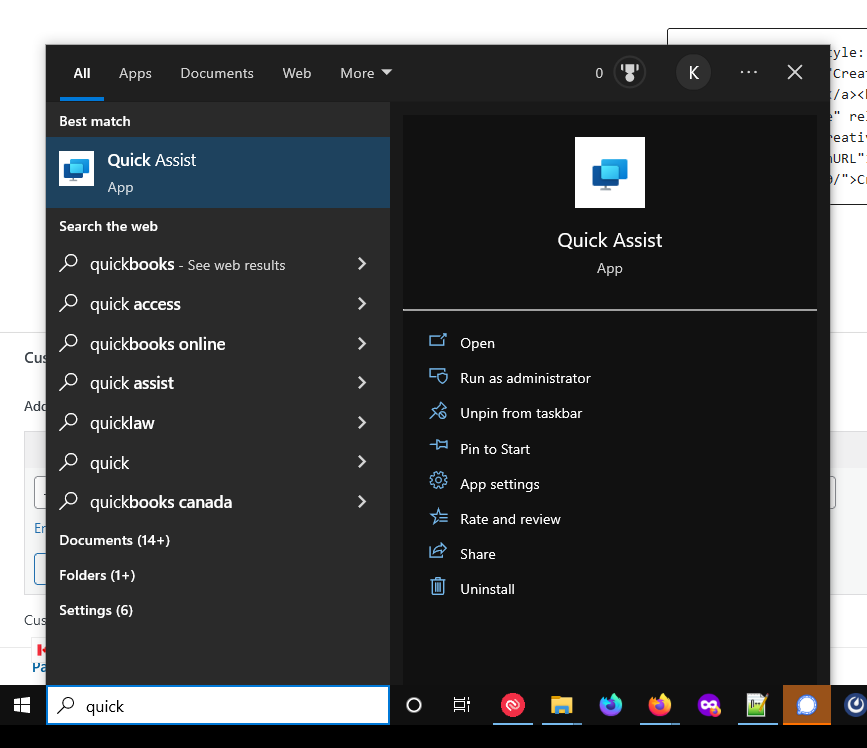Switch to the All tab
Viewport: 867px width, 748px height.
coord(82,73)
